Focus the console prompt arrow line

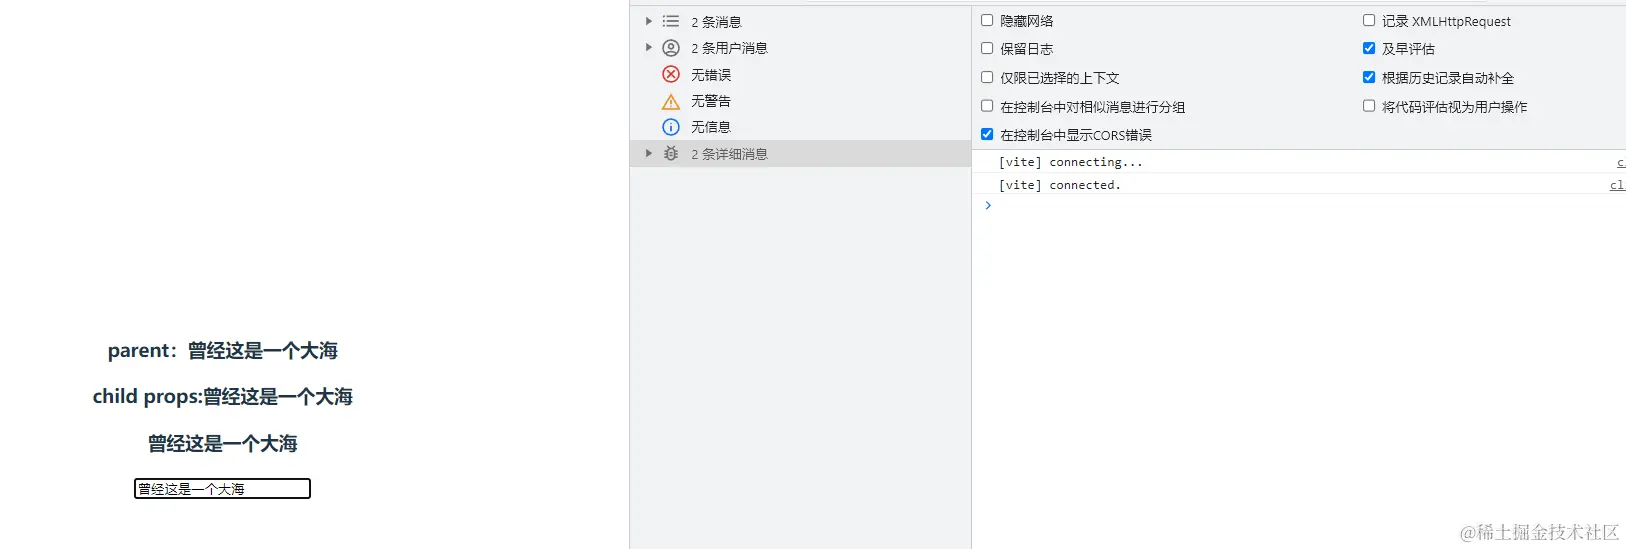[1299, 205]
